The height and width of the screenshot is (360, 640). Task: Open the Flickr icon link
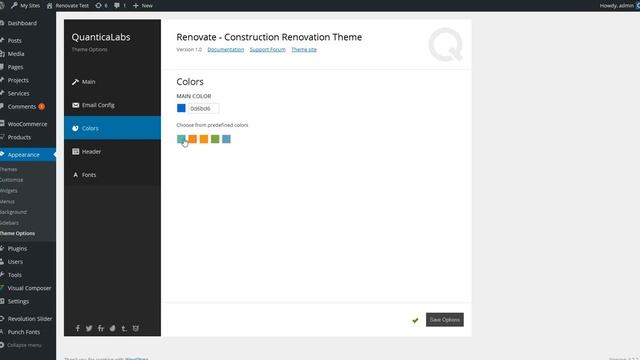(x=101, y=328)
